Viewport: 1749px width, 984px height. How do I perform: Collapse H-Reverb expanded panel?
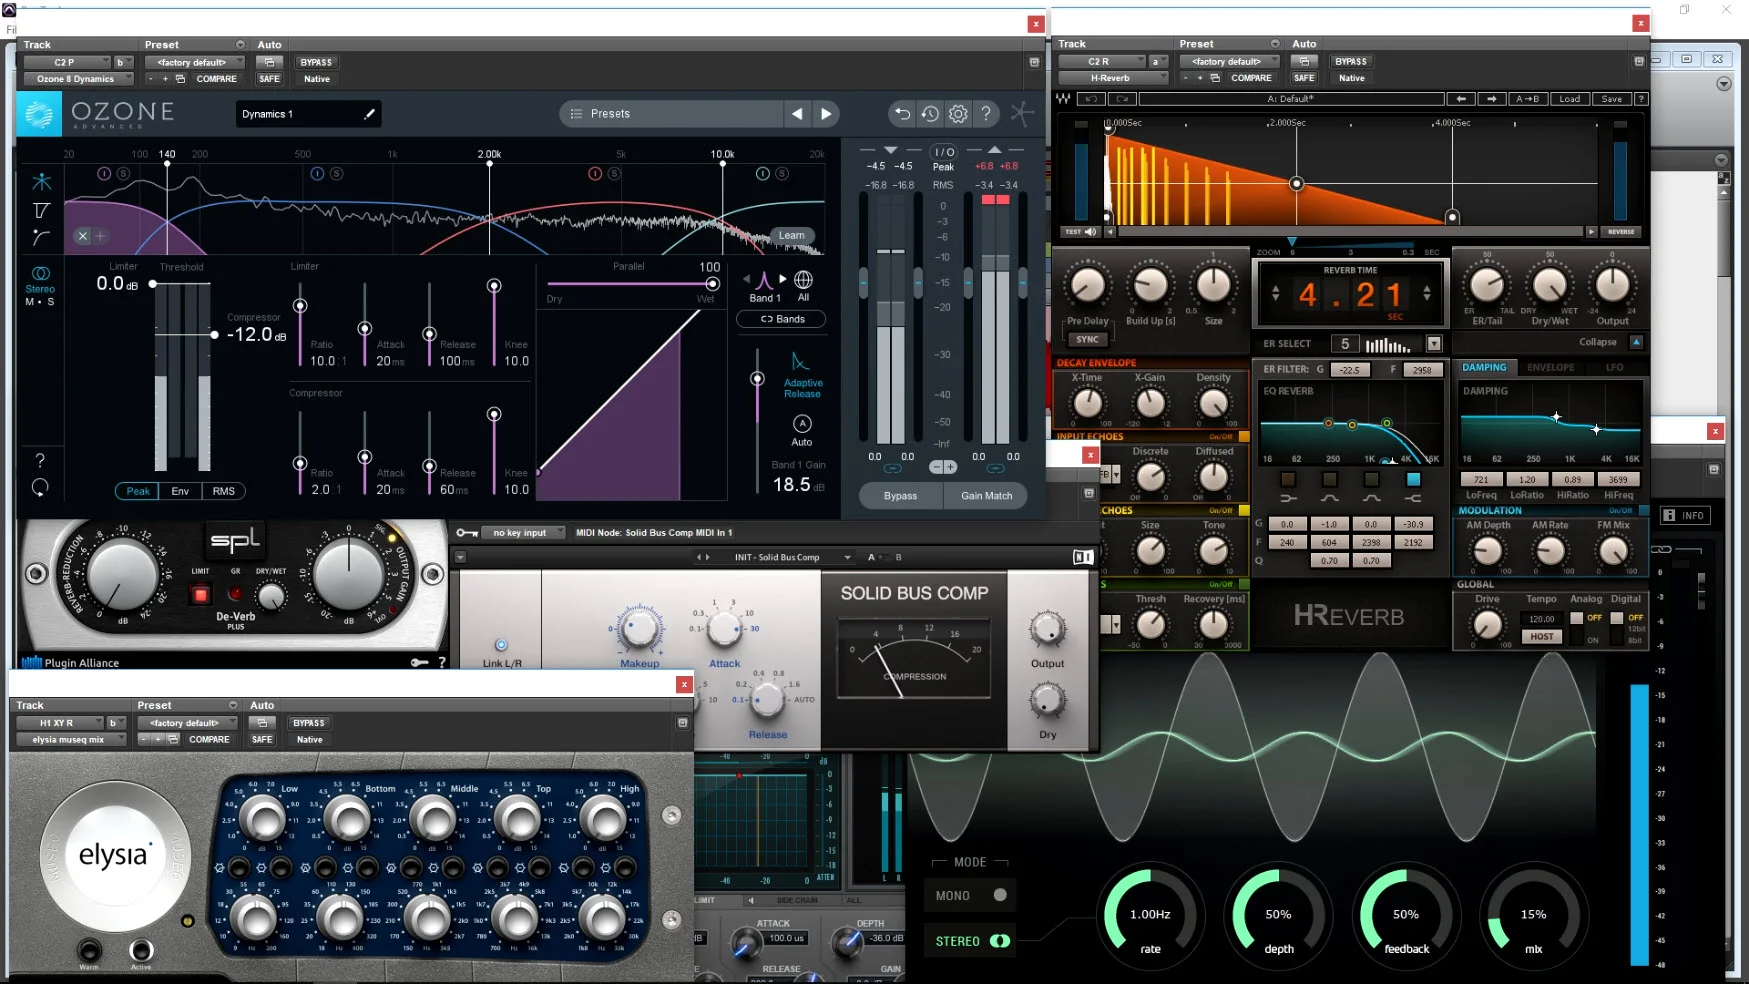(x=1636, y=342)
